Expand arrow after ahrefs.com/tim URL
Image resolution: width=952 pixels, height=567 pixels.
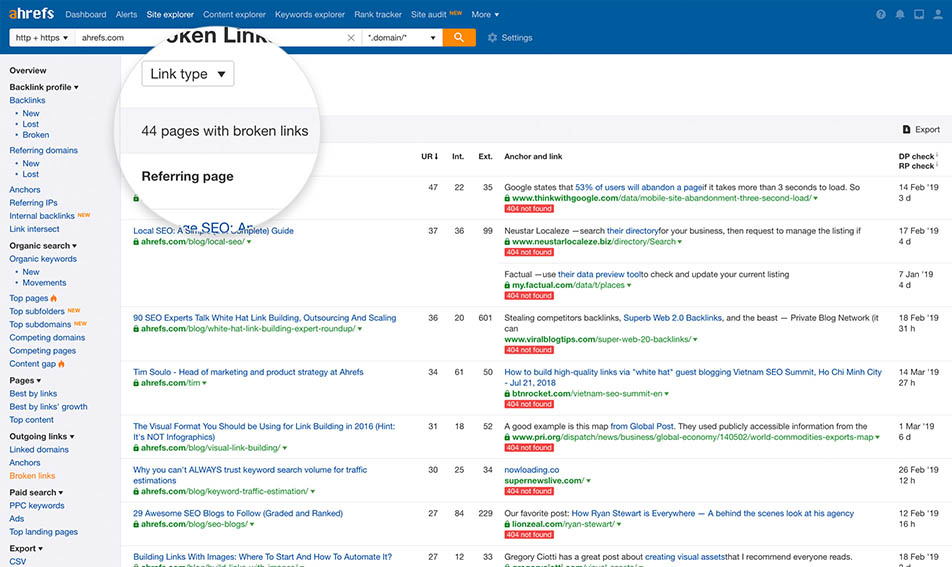[x=205, y=383]
